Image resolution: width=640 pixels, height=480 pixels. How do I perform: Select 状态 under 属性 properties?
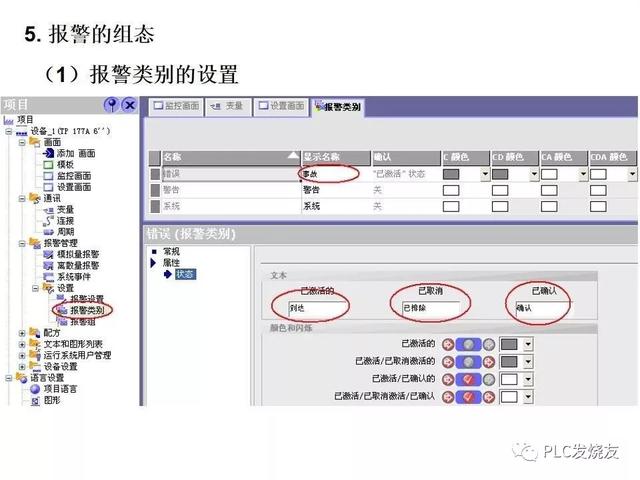[185, 273]
